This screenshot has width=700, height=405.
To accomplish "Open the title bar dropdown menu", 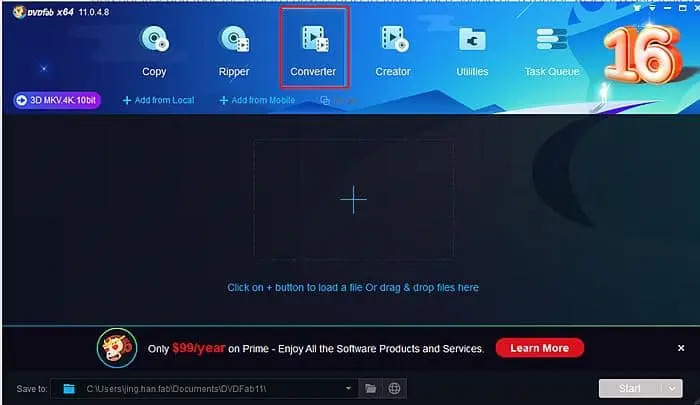I will [652, 8].
